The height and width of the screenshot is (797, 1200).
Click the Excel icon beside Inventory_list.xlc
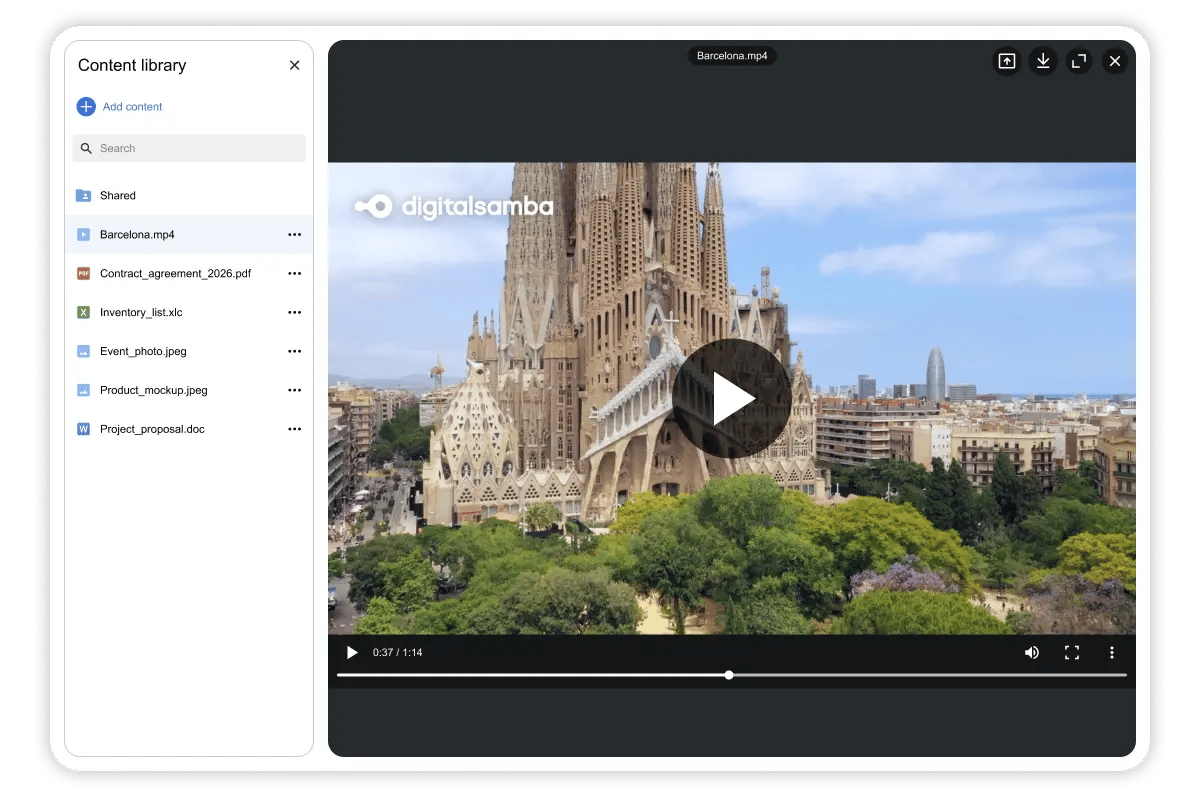pyautogui.click(x=85, y=312)
